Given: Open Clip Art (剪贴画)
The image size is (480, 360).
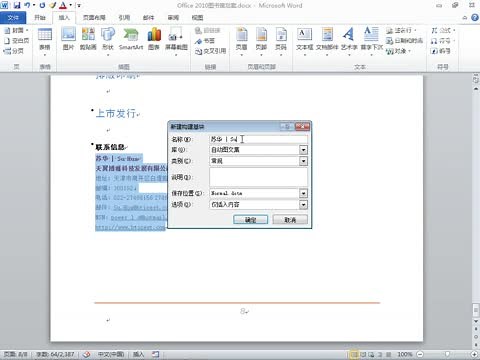Looking at the screenshot, I should point(88,40).
